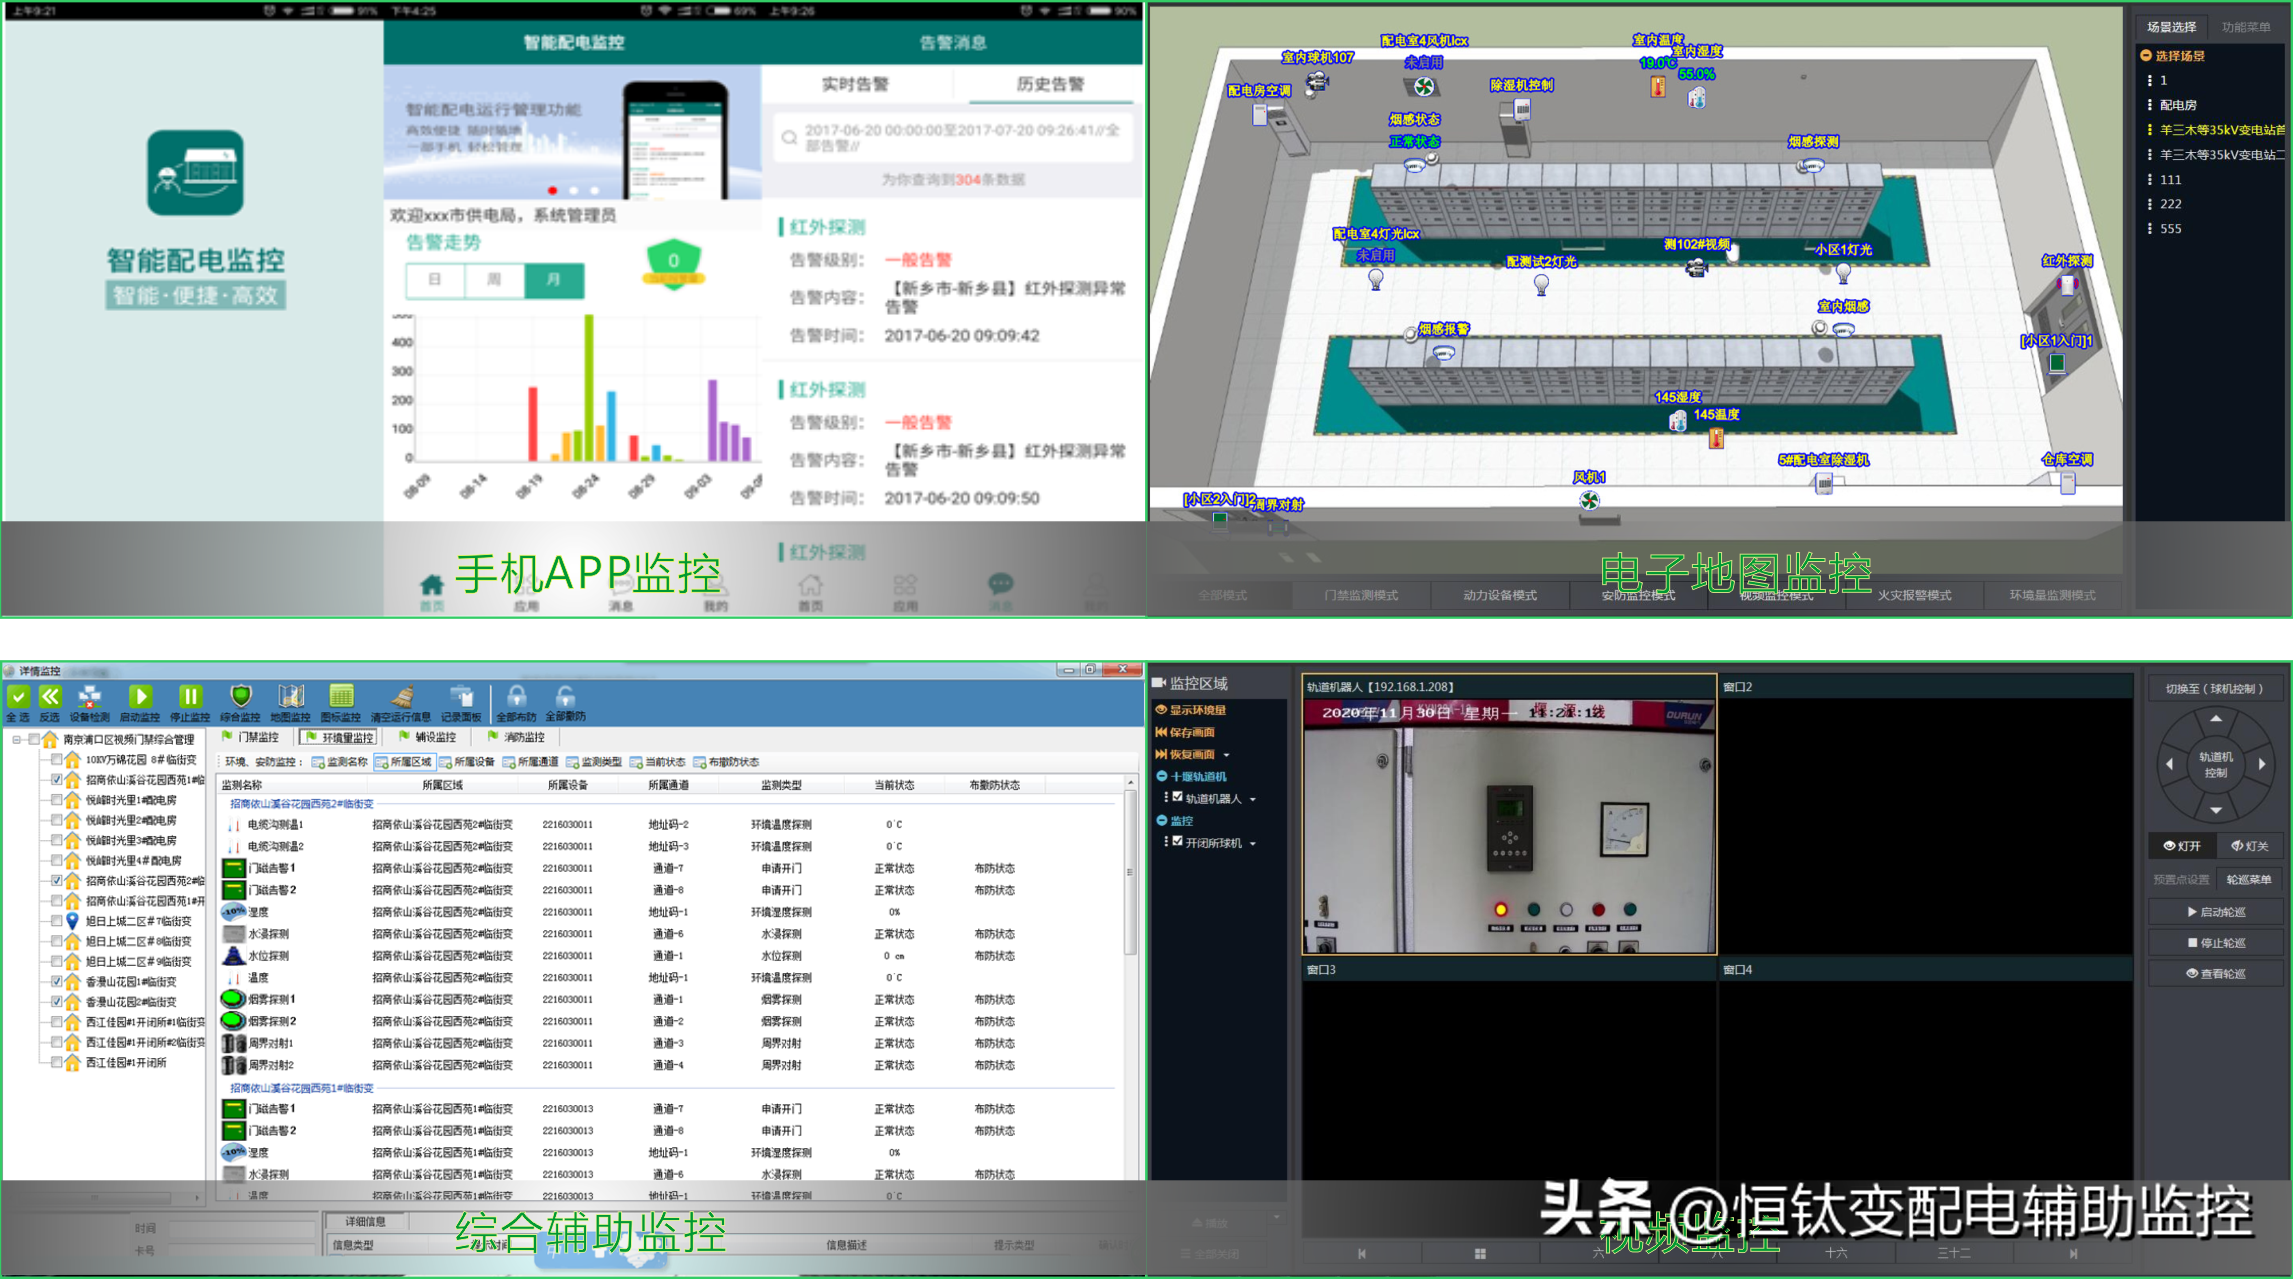Tap the 首页 home icon in app
This screenshot has height=1279, width=2293.
click(431, 584)
